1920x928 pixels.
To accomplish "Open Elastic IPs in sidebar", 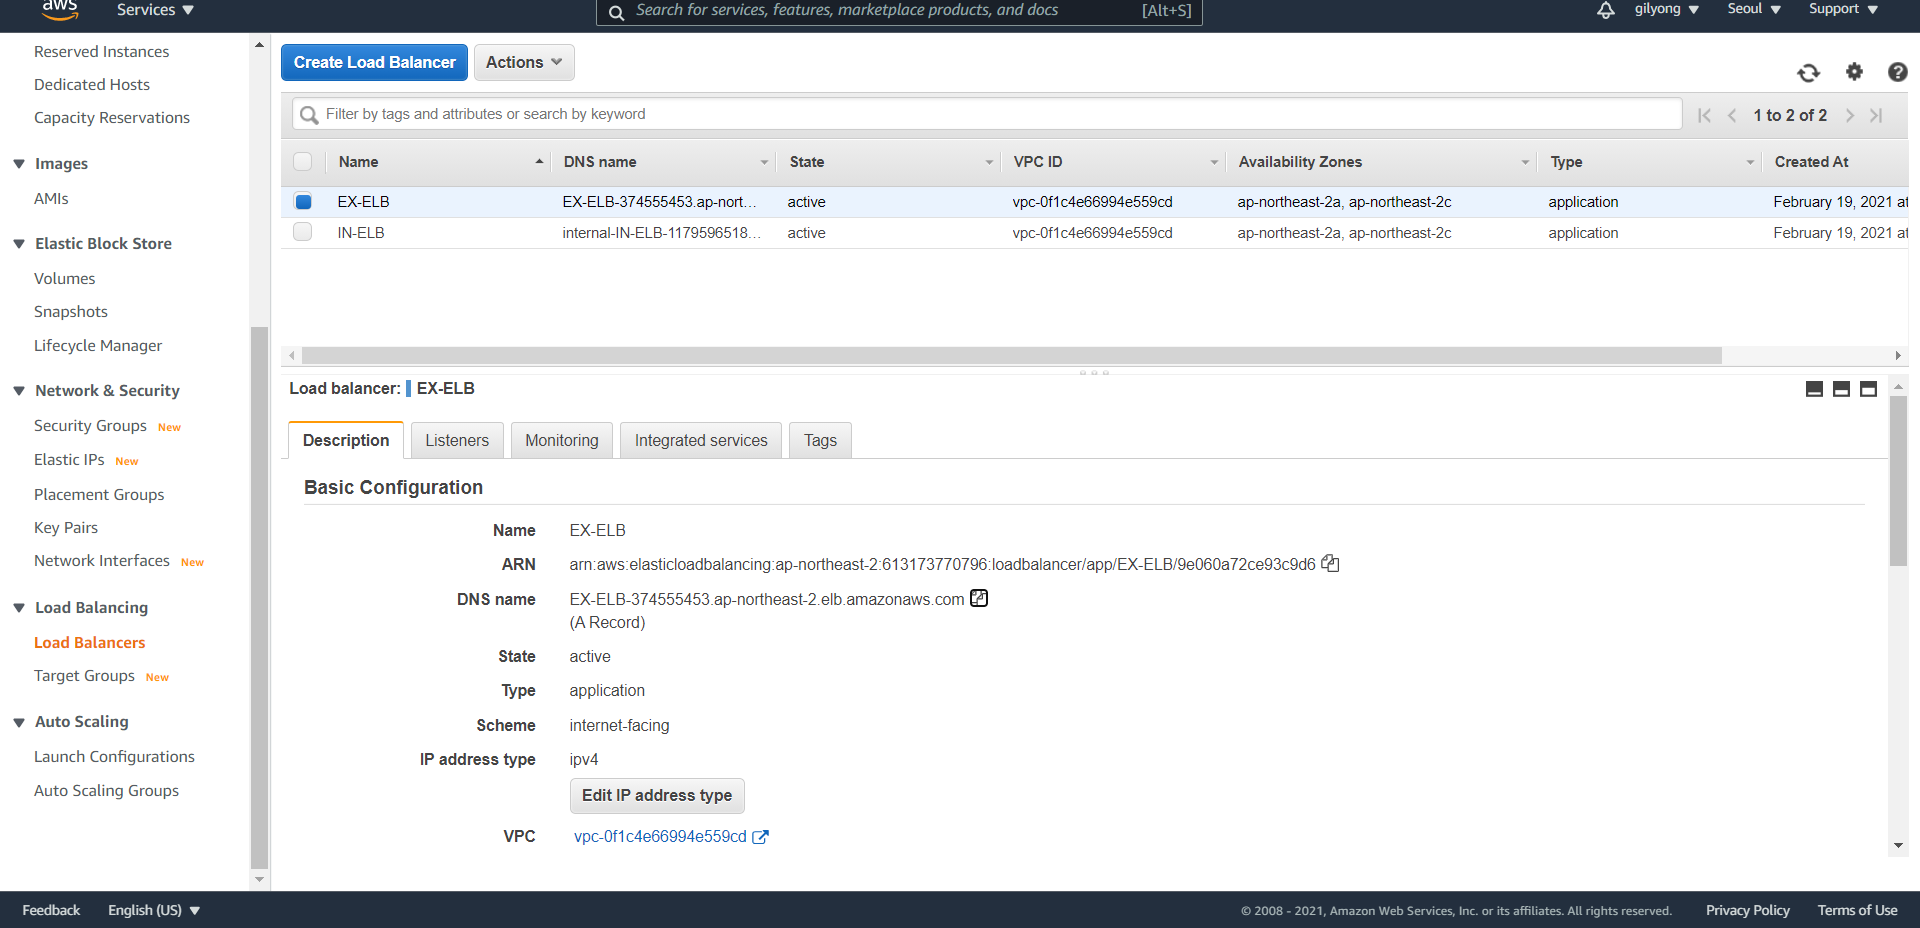I will (x=69, y=460).
